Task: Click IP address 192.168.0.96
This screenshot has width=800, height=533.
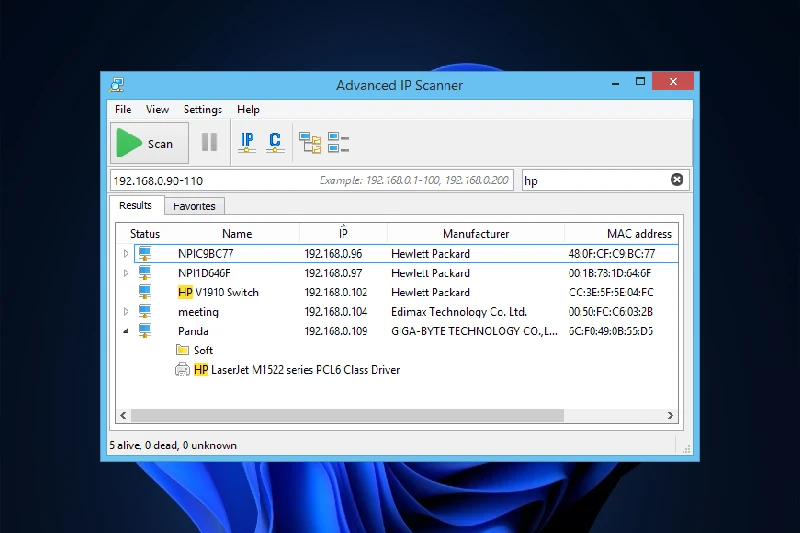Action: tap(334, 253)
